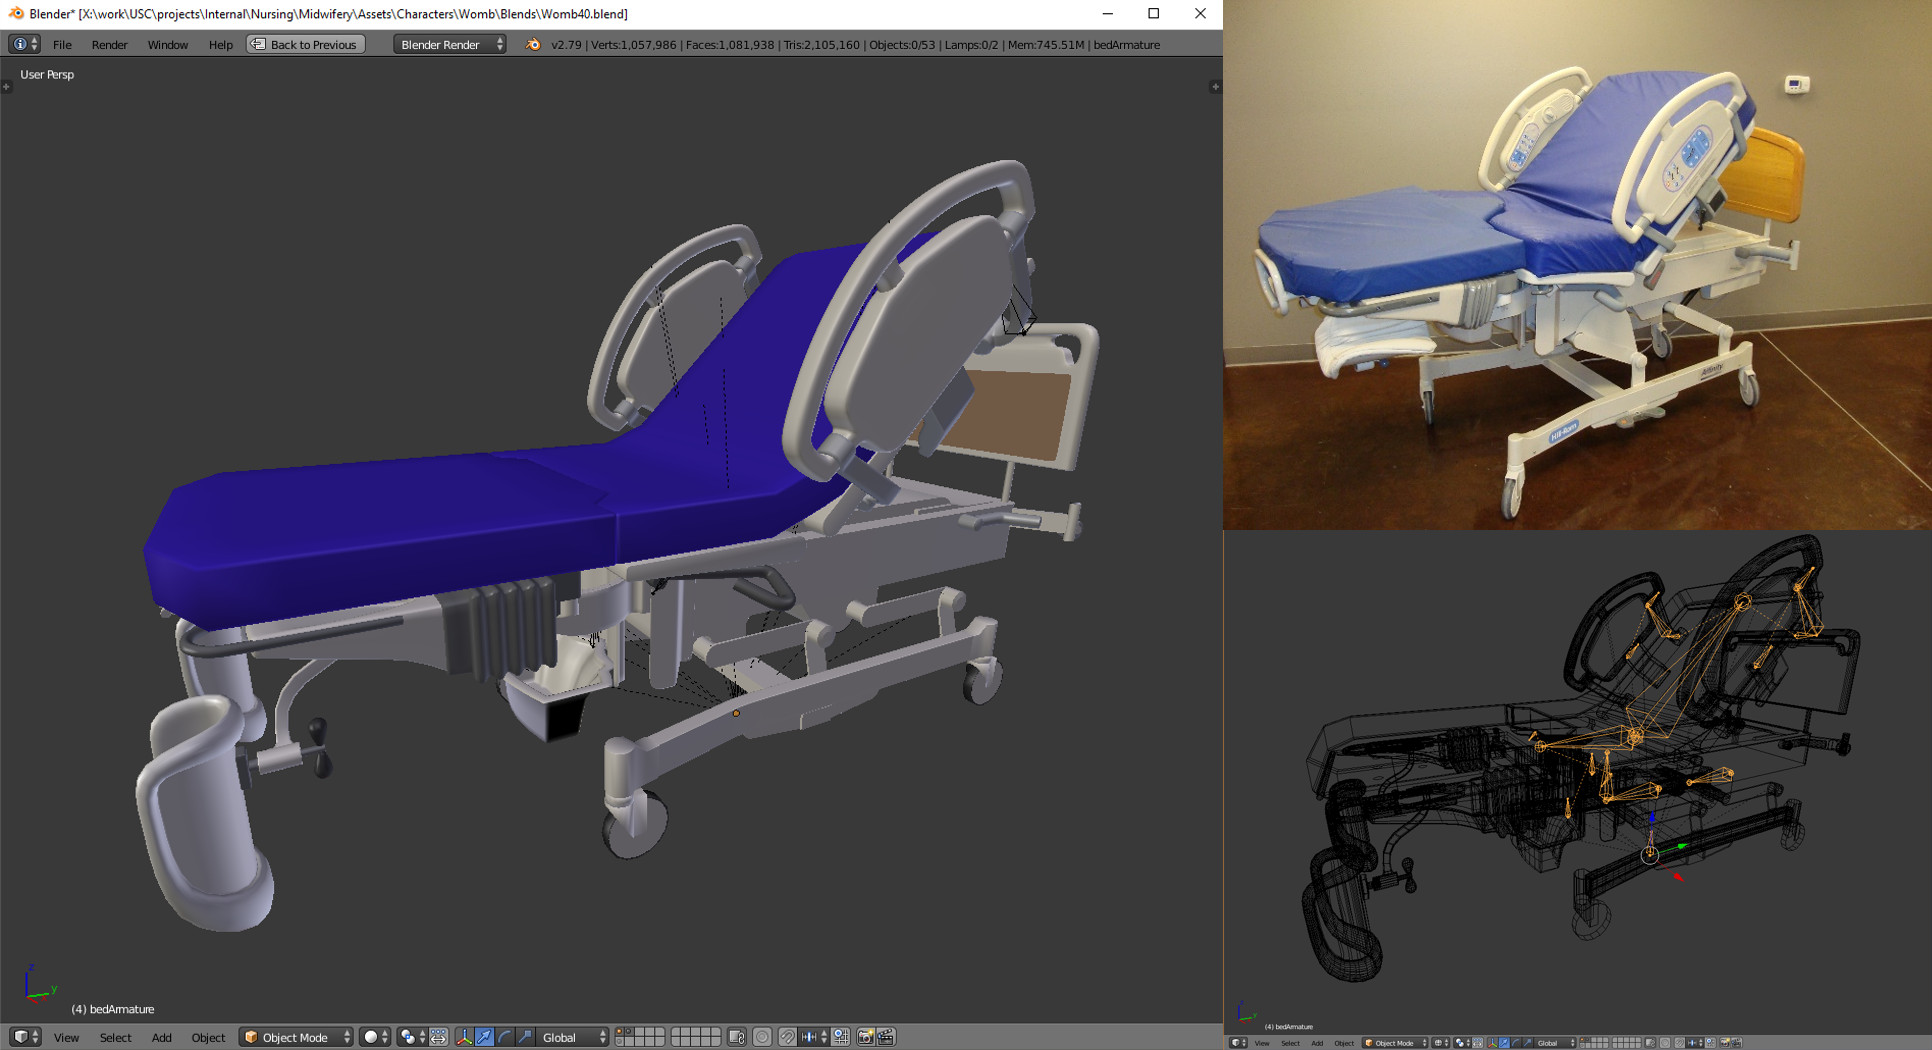This screenshot has width=1932, height=1050.
Task: Open the Info editor type selector
Action: (x=24, y=44)
